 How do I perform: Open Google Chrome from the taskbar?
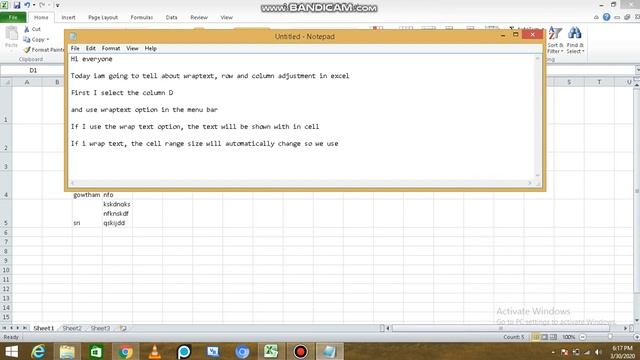tap(126, 351)
